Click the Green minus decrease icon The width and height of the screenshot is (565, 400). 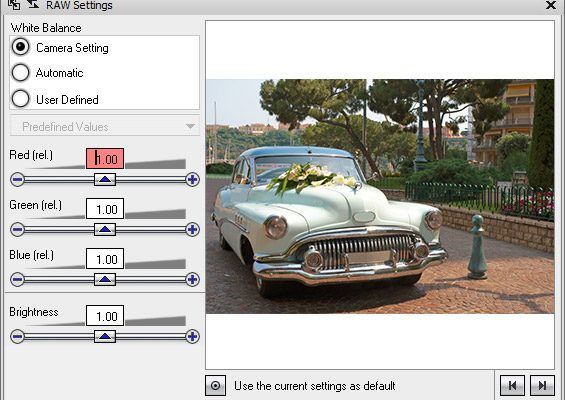[17, 229]
